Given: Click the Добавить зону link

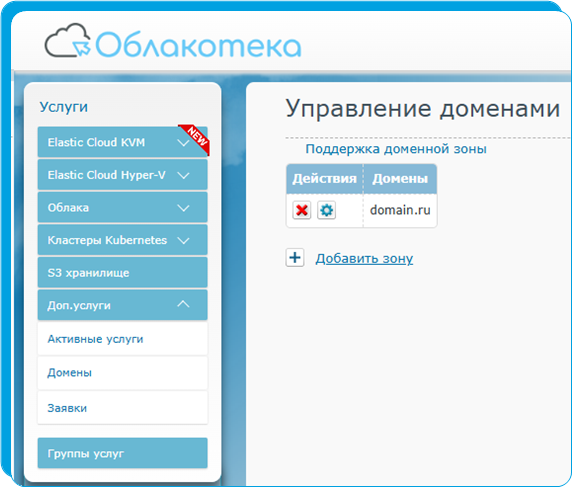Looking at the screenshot, I should (364, 258).
